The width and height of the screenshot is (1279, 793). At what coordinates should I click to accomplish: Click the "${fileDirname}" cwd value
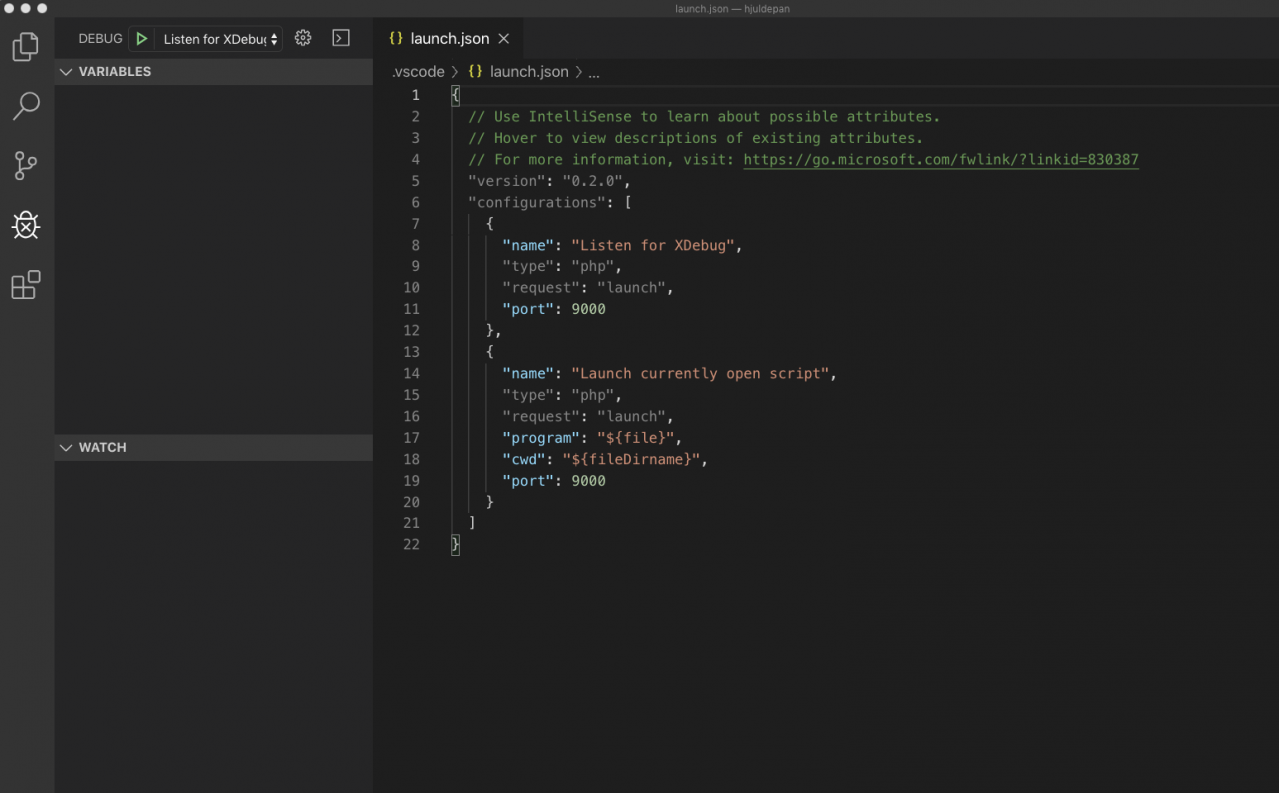coord(630,460)
